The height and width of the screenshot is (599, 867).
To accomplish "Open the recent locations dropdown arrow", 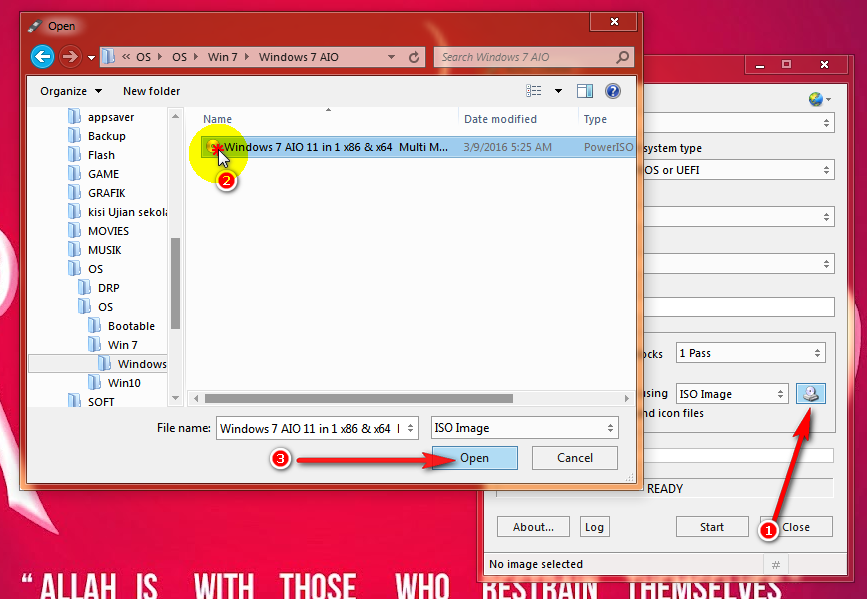I will tap(91, 58).
